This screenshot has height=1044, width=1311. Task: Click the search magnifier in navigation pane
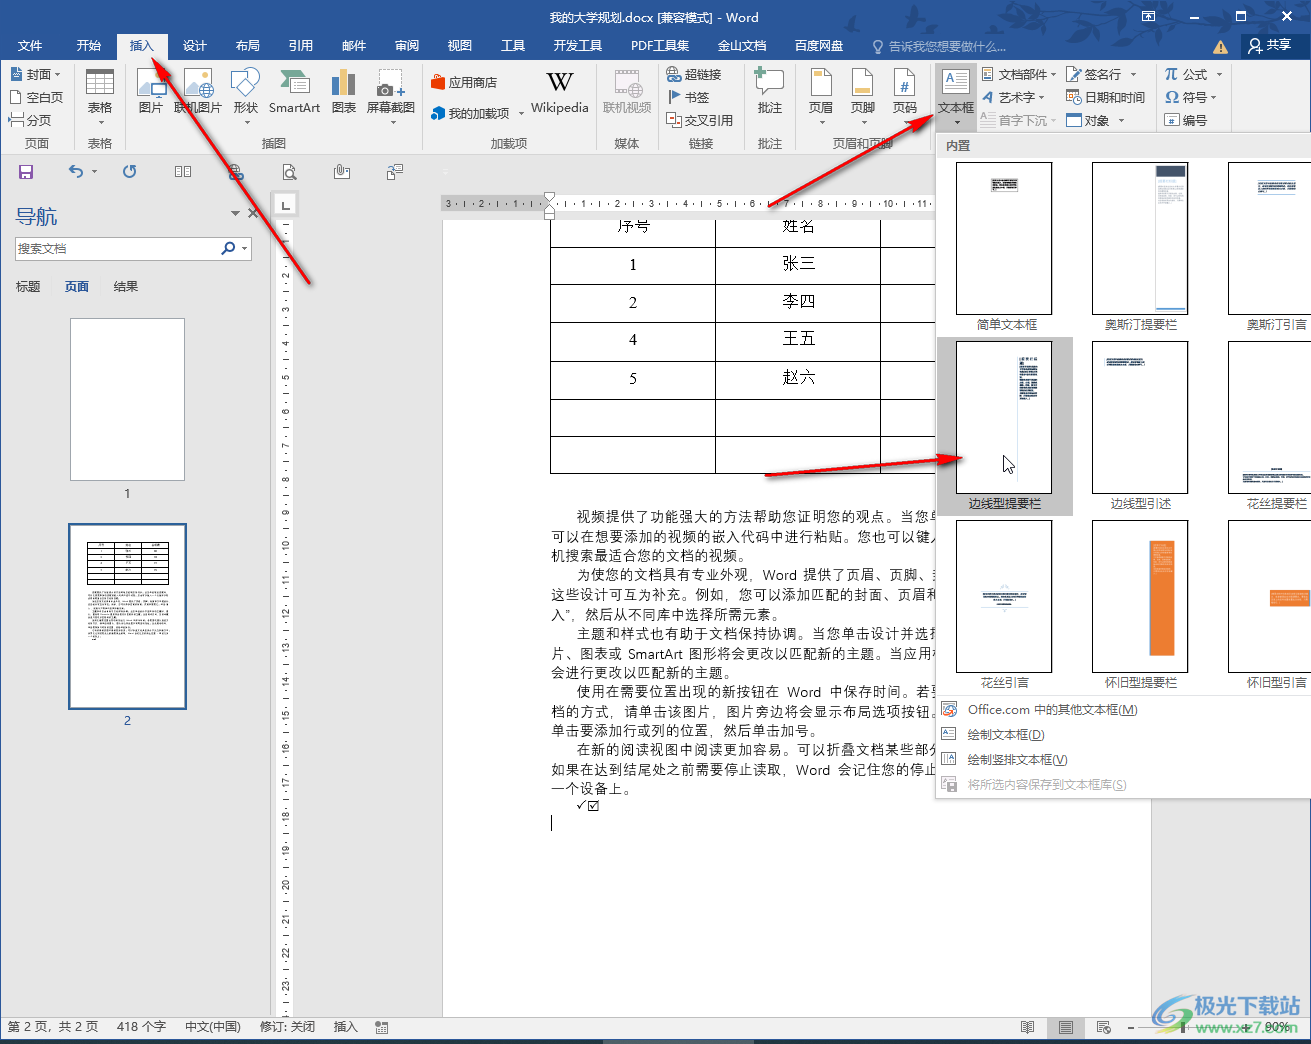tap(228, 248)
